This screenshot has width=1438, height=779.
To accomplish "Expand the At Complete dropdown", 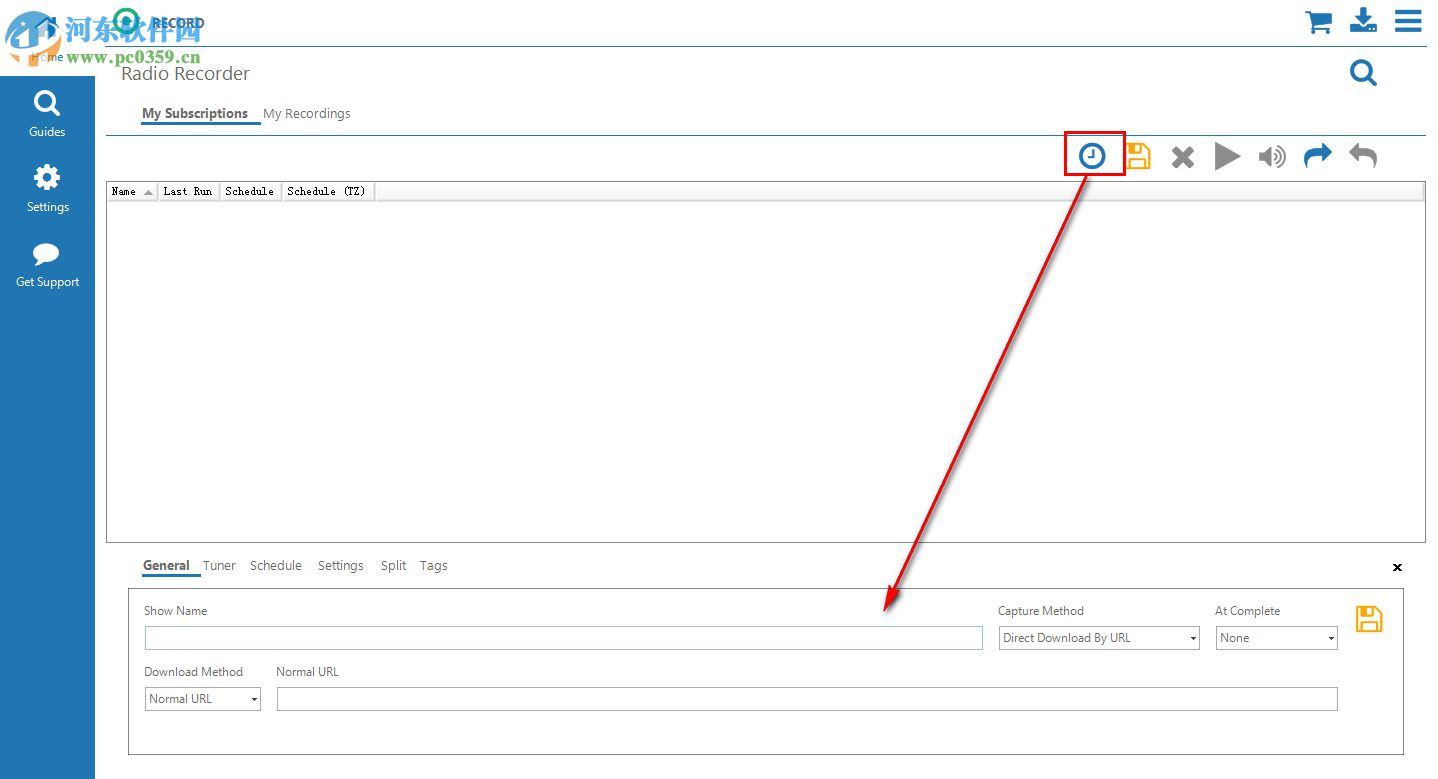I will pos(1277,638).
